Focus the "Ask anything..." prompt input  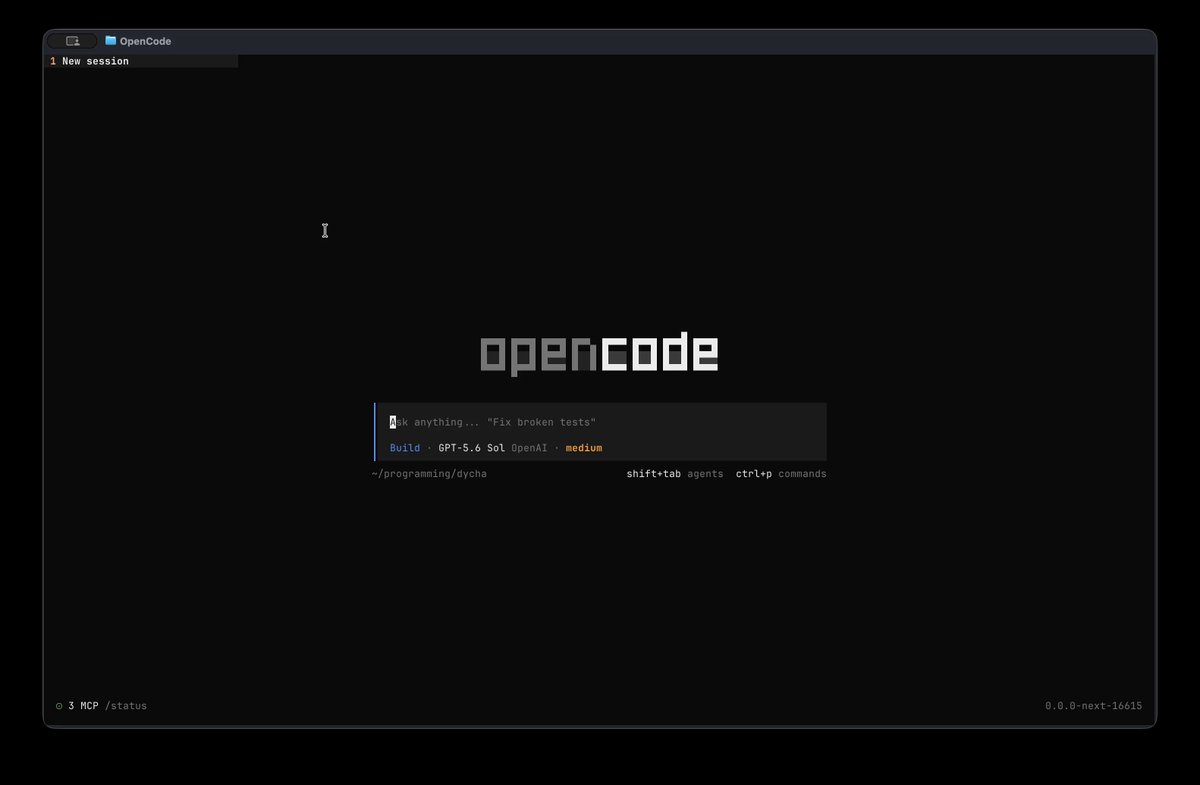click(601, 422)
